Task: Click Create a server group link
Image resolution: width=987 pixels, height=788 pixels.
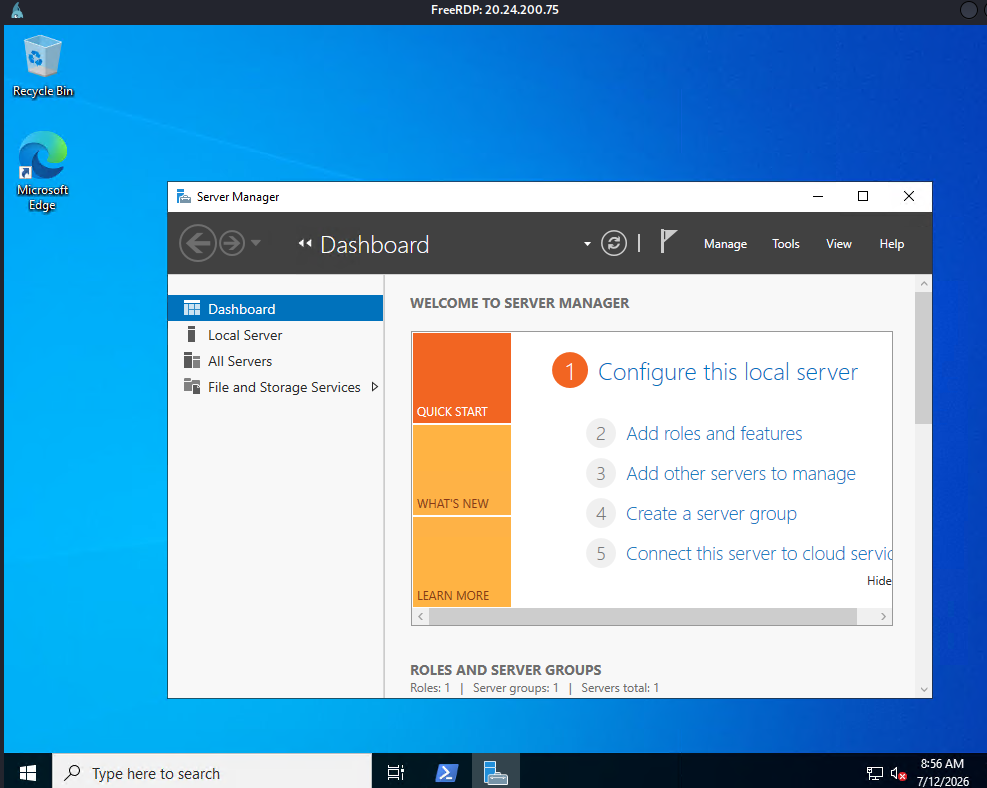Action: coord(711,514)
